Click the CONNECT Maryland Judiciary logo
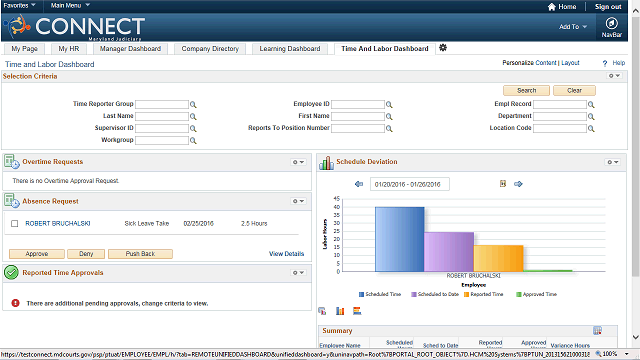The image size is (640, 360). click(x=74, y=27)
